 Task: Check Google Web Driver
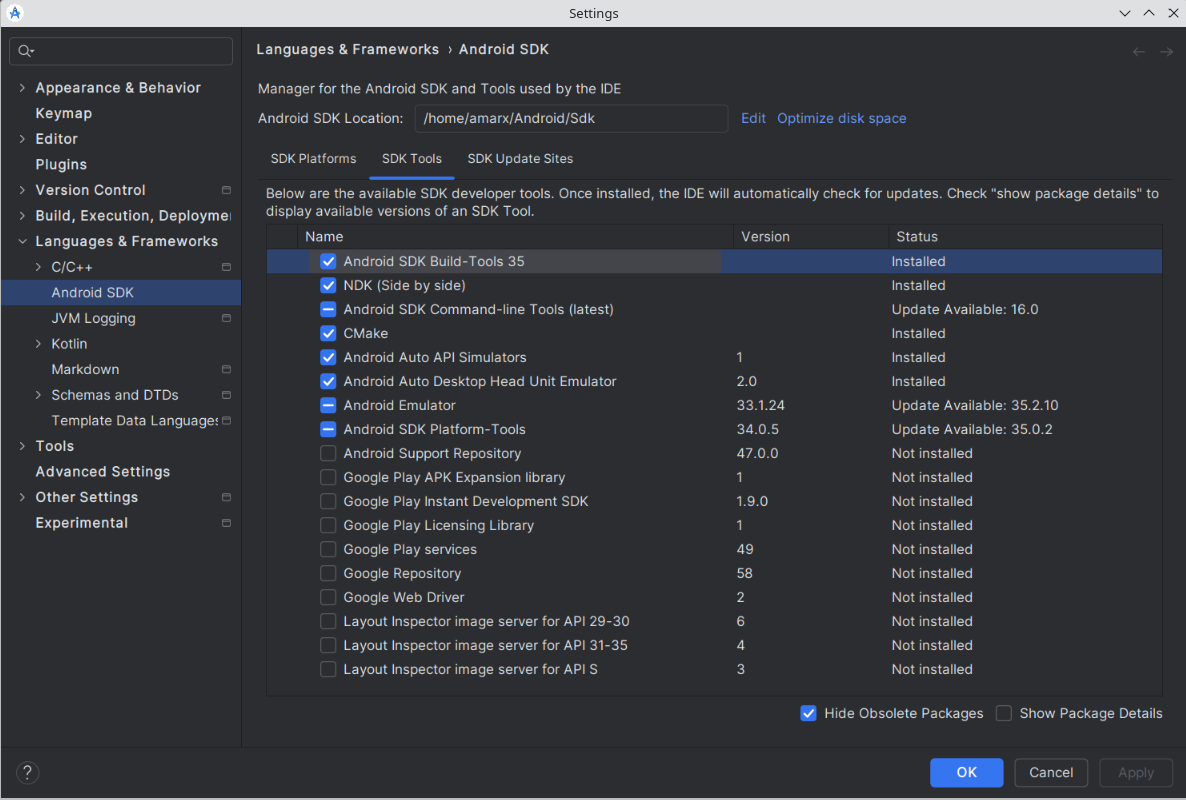(x=328, y=597)
